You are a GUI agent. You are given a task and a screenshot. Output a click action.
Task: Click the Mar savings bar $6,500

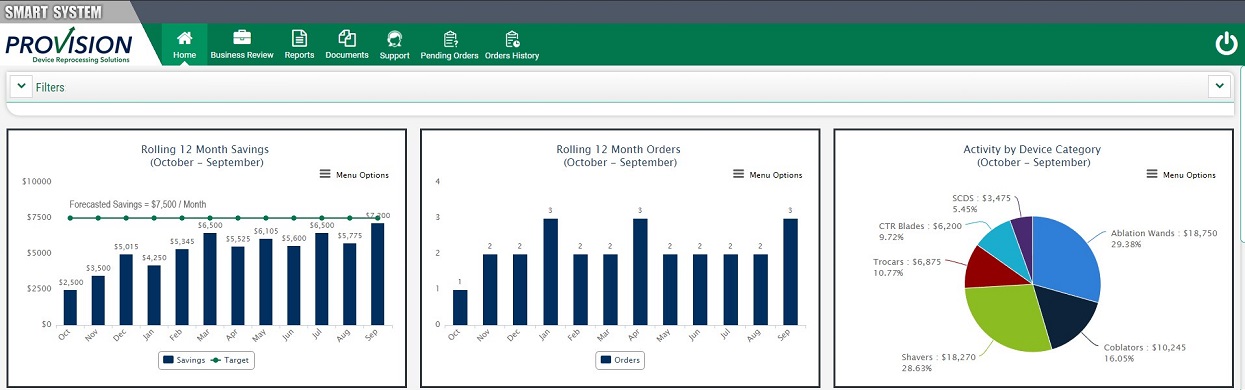coord(210,279)
